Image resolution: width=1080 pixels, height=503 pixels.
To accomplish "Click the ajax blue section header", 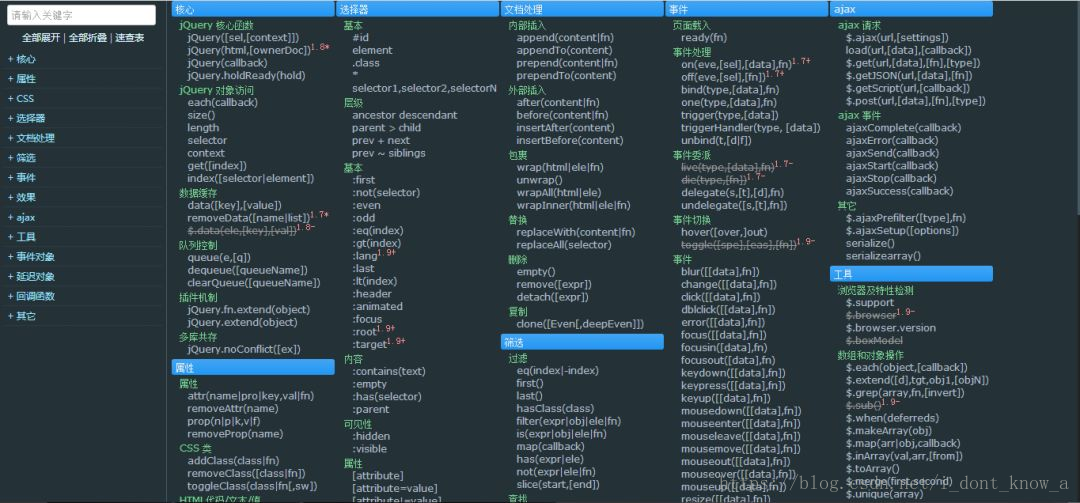I will [x=911, y=9].
